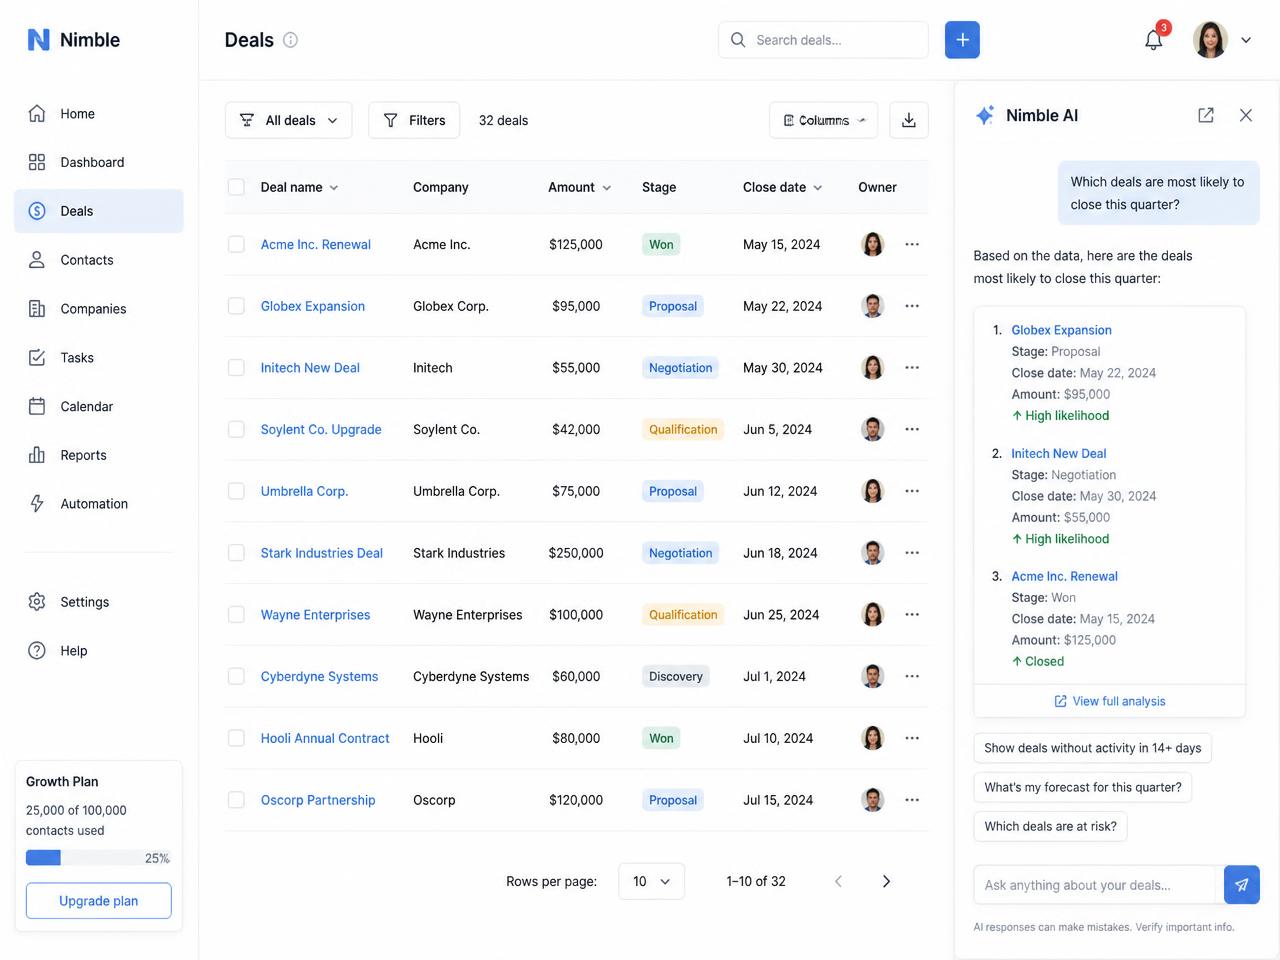
Task: Close the Nimble AI panel
Action: coord(1246,115)
